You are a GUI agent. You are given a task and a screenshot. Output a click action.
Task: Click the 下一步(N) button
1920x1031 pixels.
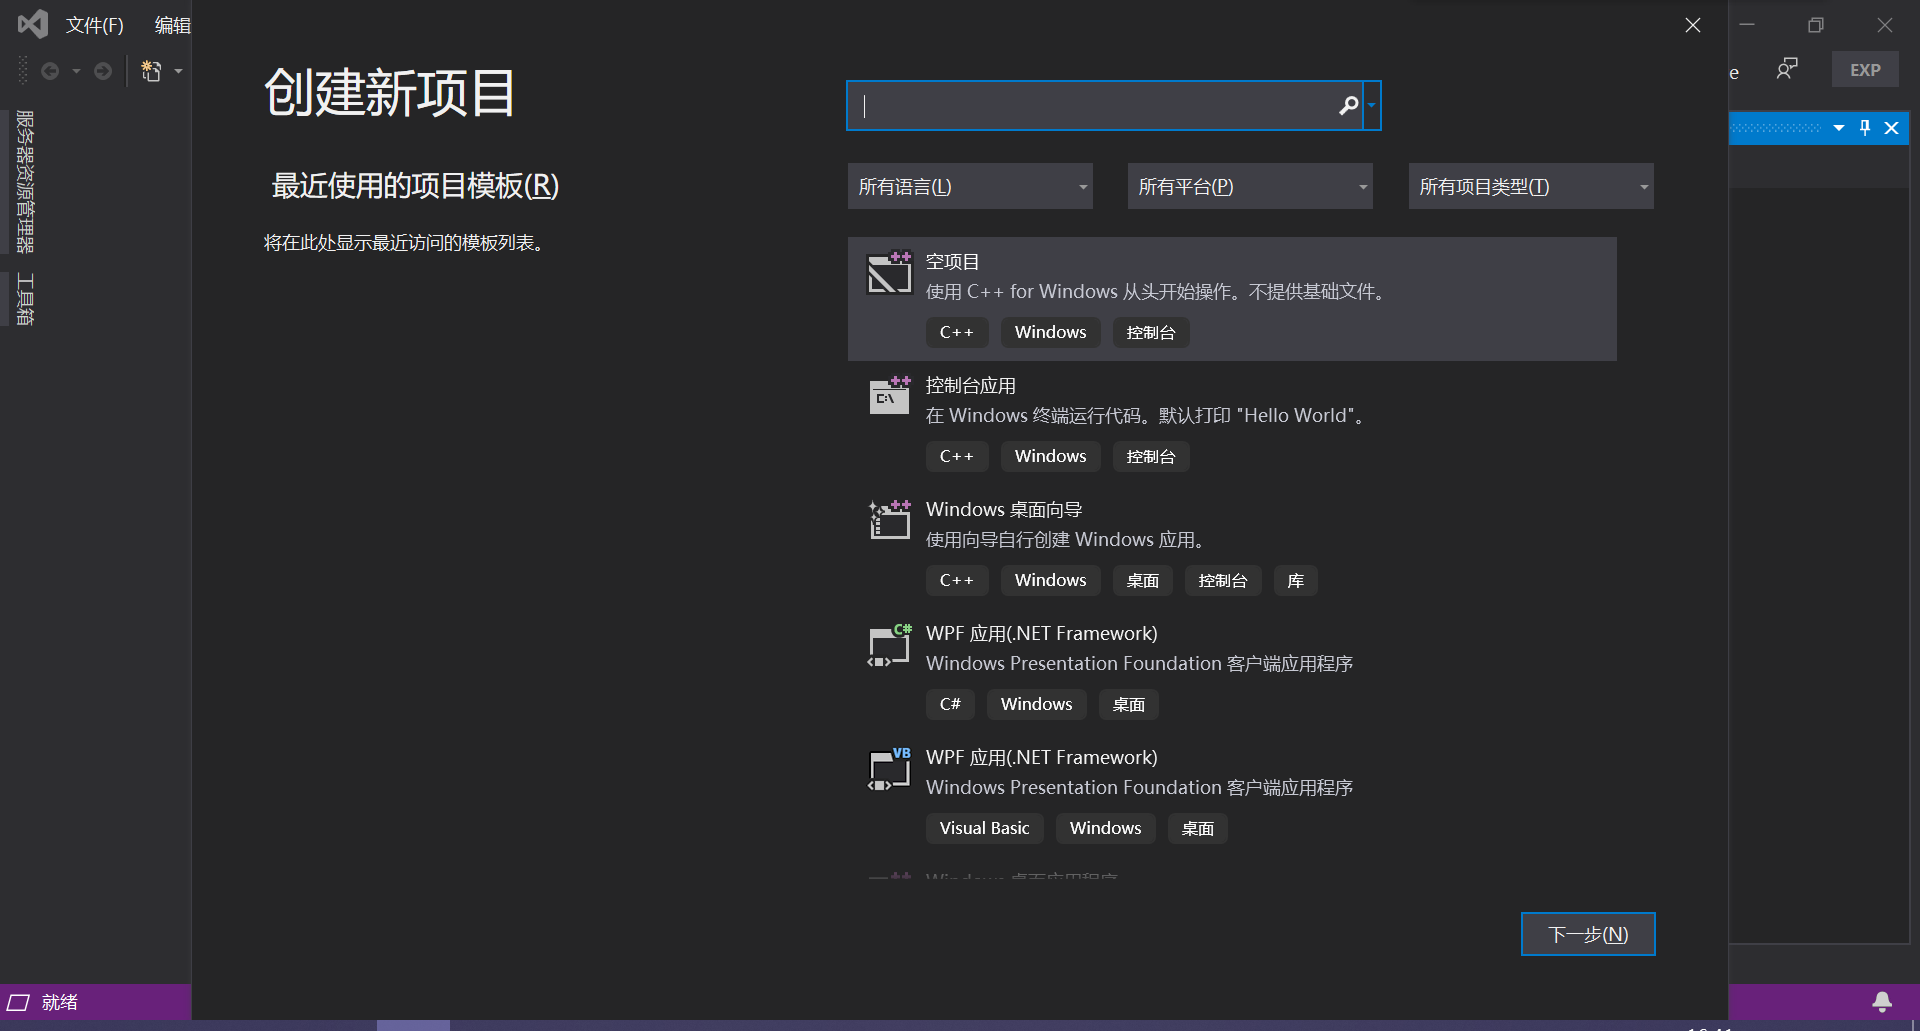pyautogui.click(x=1587, y=933)
